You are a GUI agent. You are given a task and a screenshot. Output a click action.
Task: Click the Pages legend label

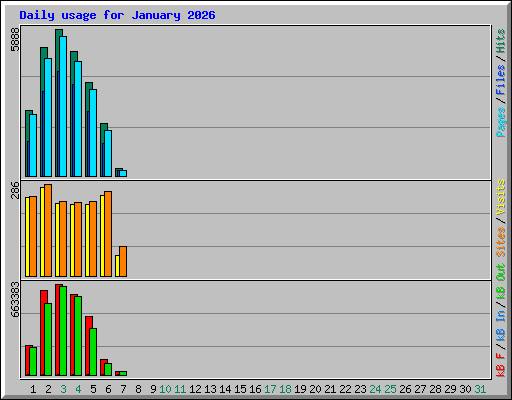[x=501, y=122]
